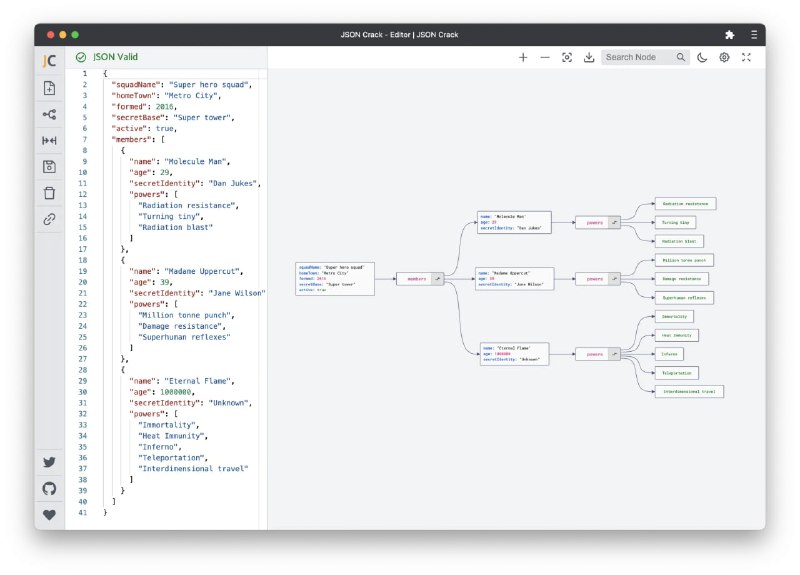
Task: Download the graph as an image
Action: tap(589, 58)
